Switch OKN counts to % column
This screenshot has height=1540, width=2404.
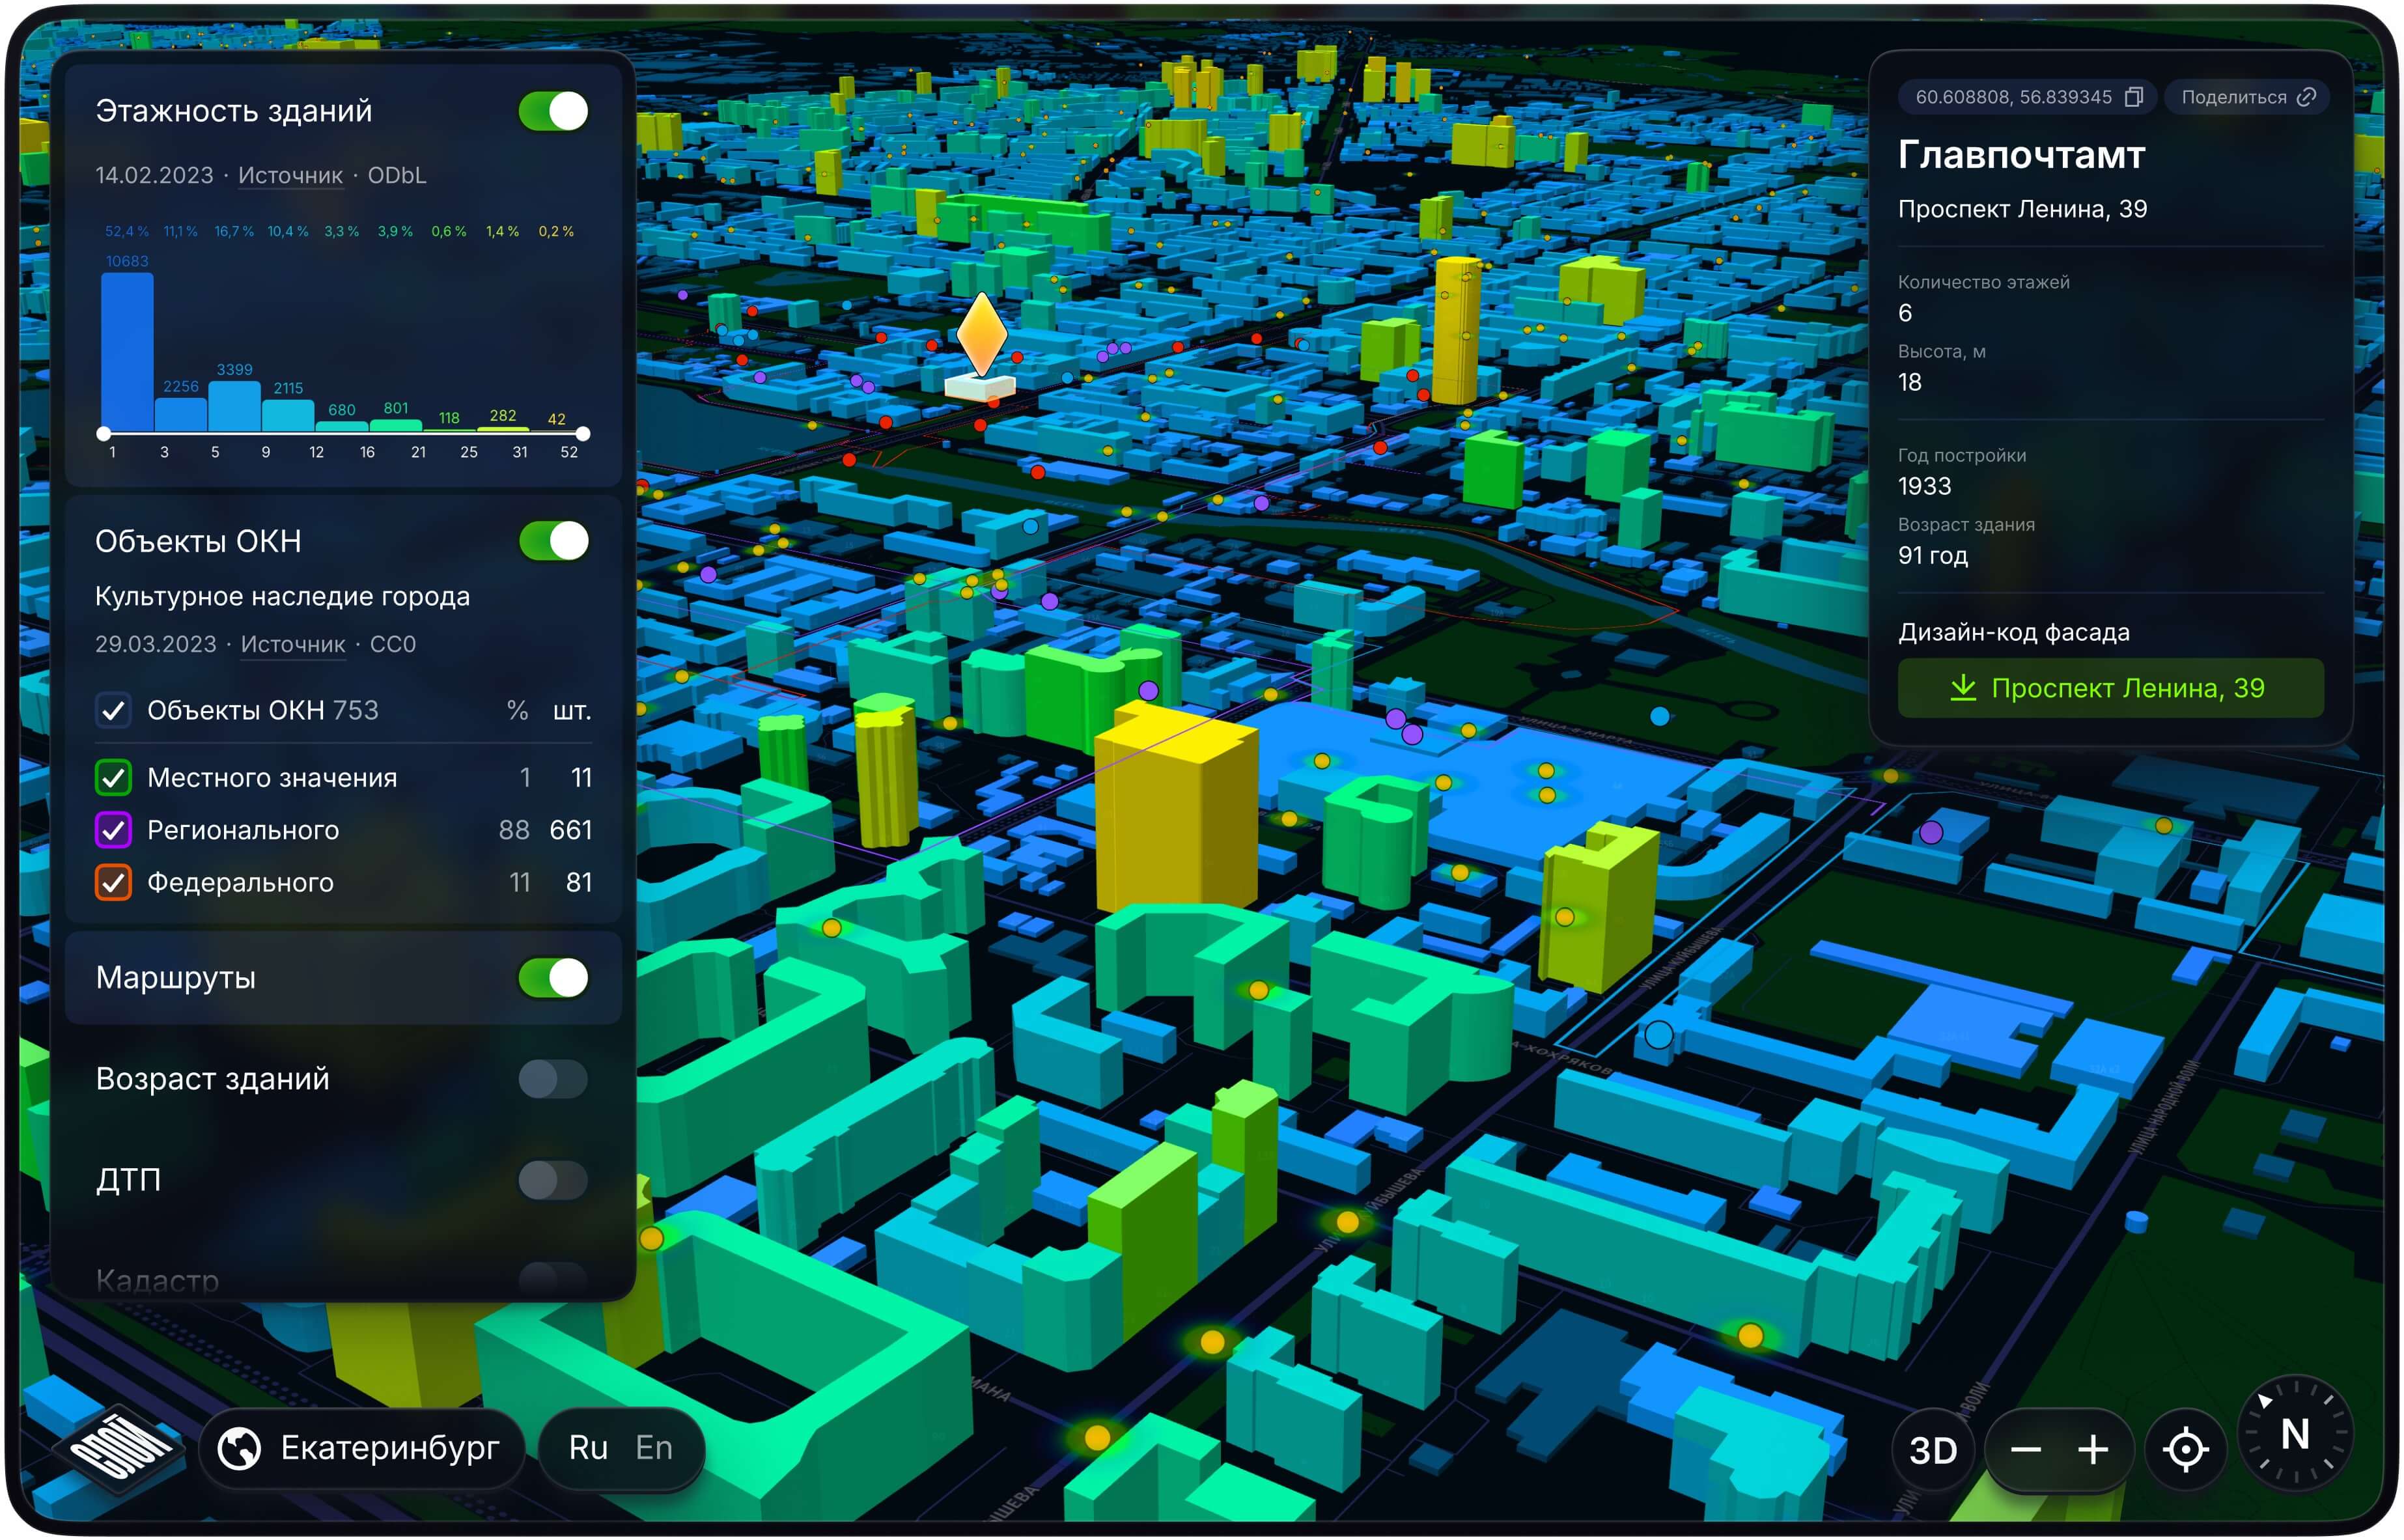pyautogui.click(x=517, y=710)
